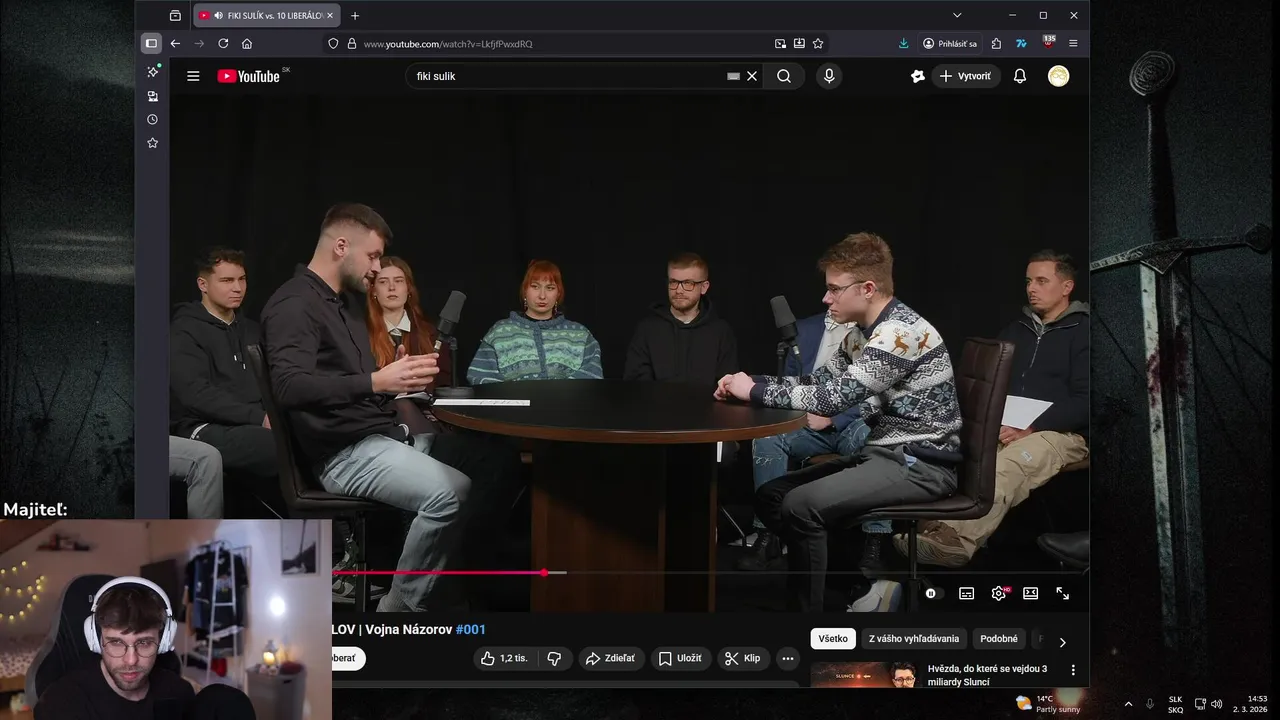Open Hvězda recommended video thumbnail

pos(865,675)
